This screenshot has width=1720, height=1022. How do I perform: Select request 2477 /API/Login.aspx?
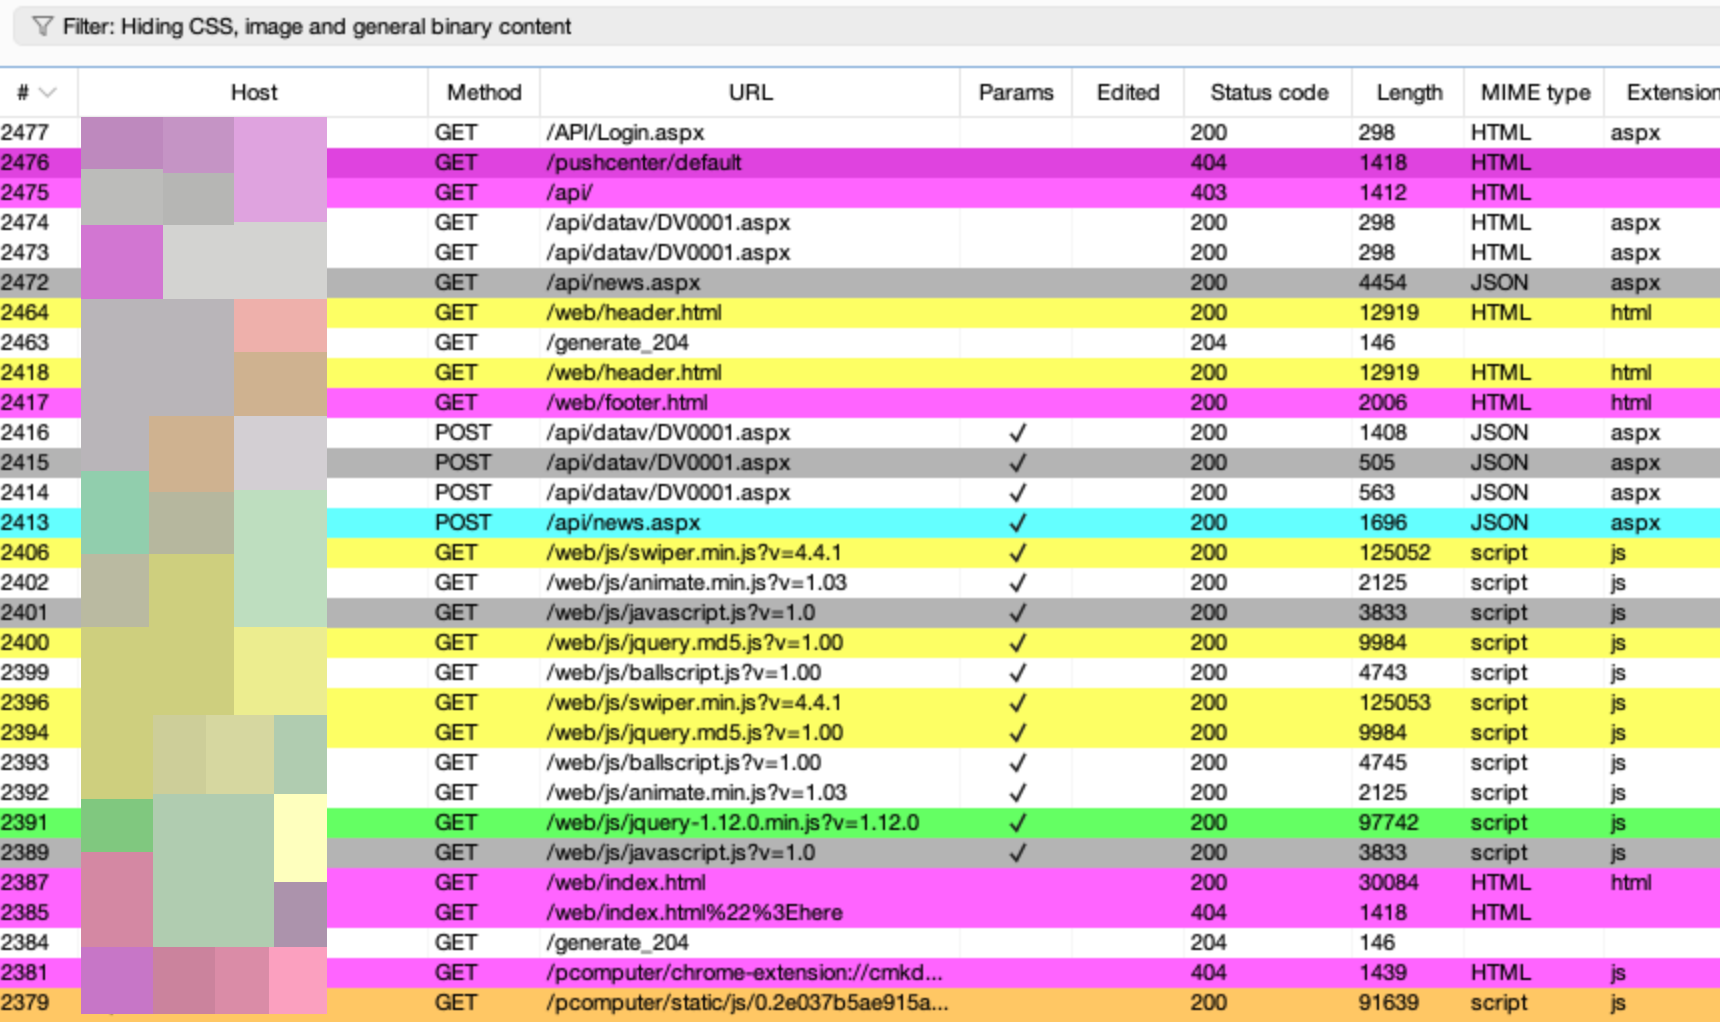pyautogui.click(x=624, y=132)
